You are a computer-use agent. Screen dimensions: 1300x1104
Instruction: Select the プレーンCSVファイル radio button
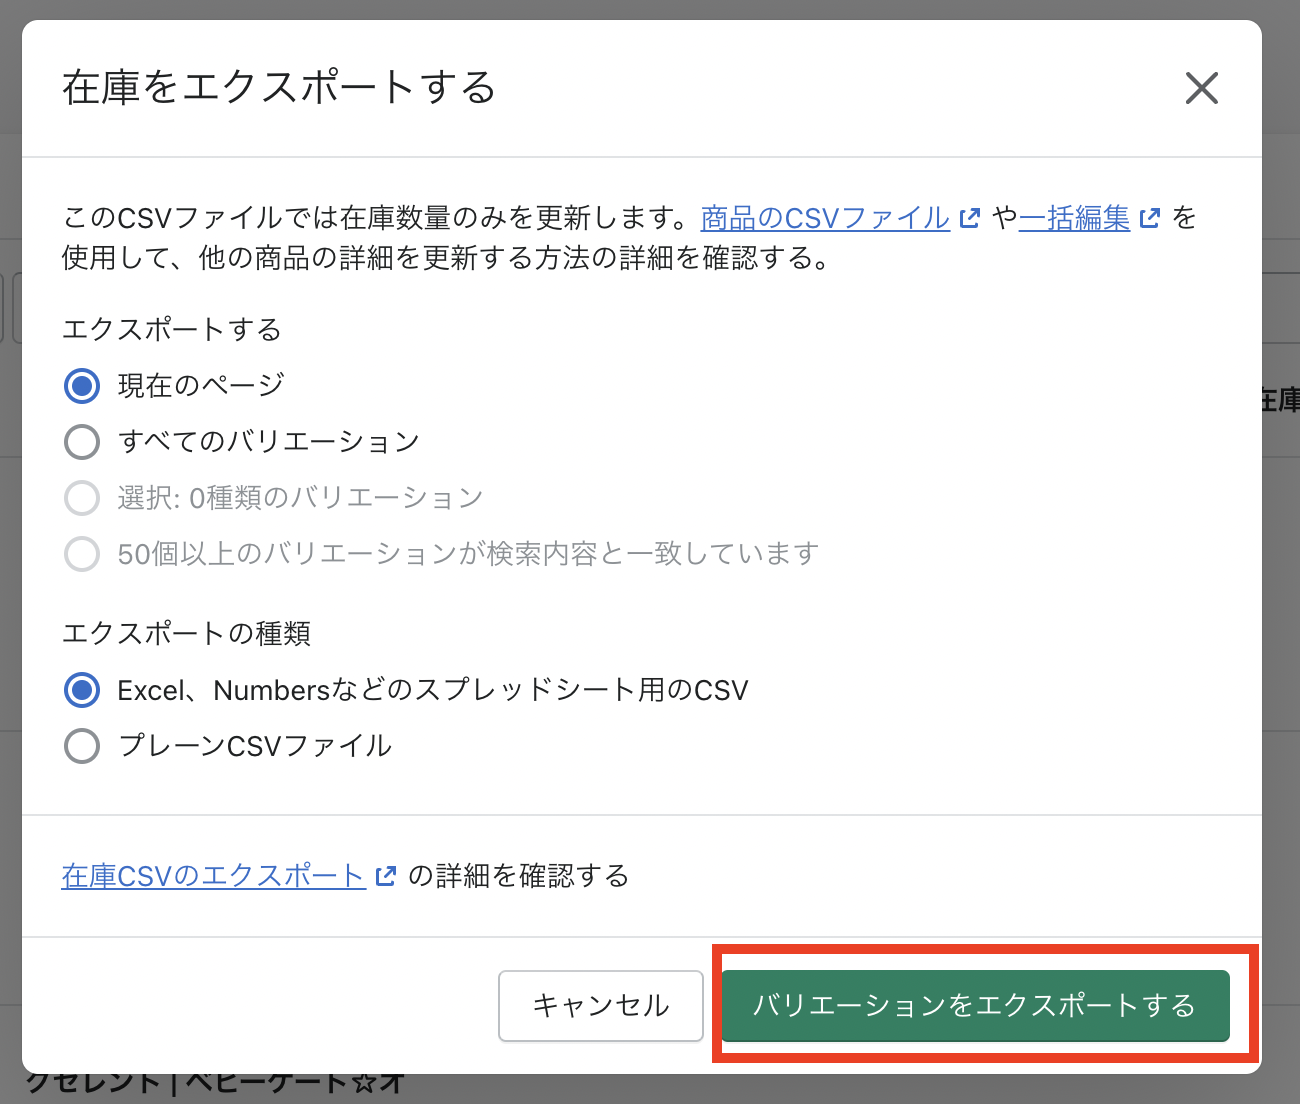click(82, 746)
